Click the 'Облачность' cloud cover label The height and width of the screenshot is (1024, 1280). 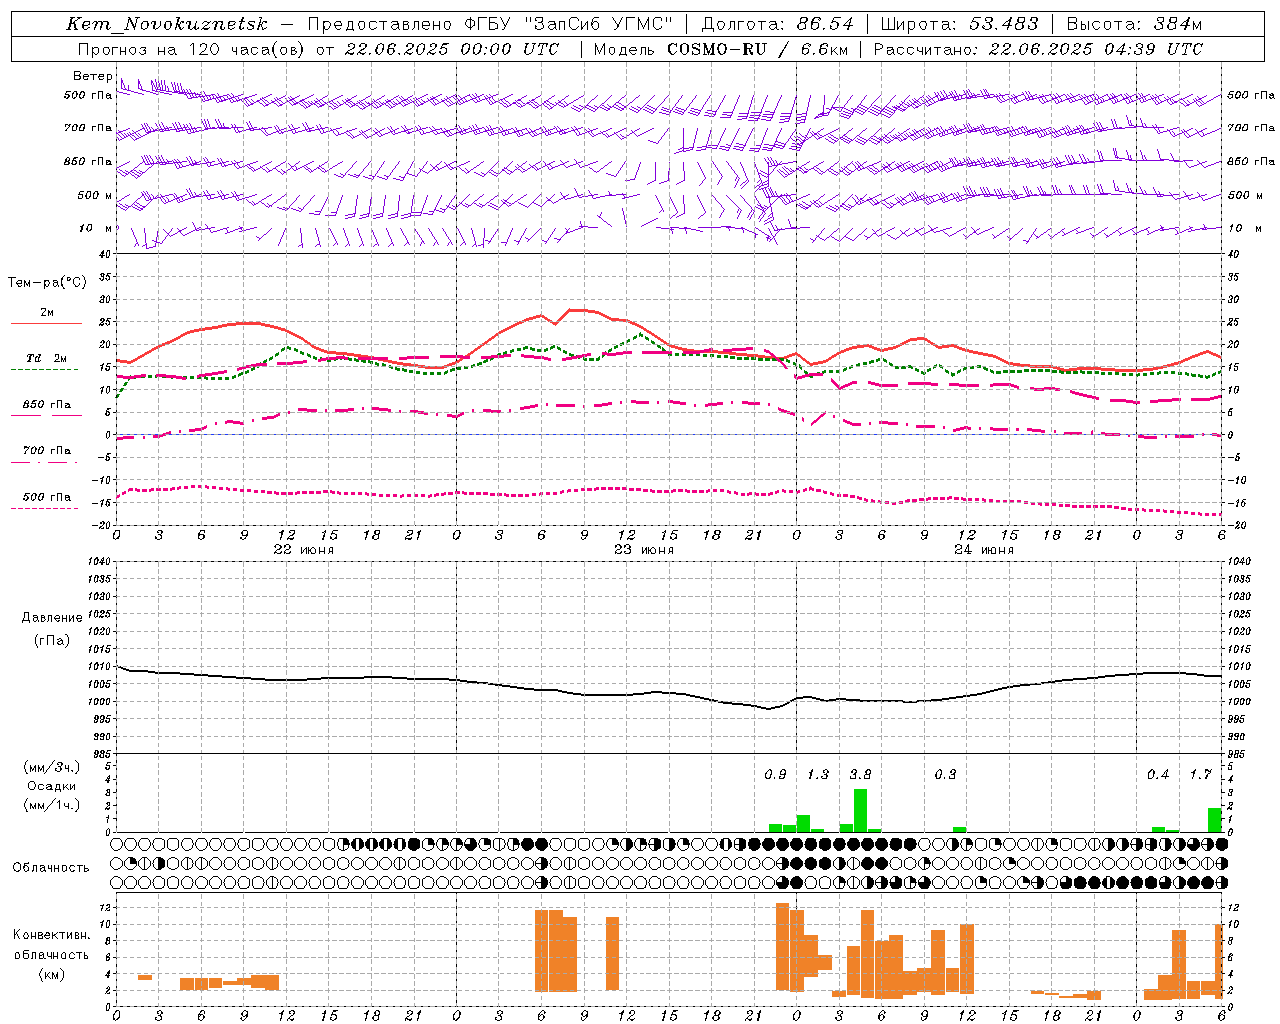coord(51,867)
